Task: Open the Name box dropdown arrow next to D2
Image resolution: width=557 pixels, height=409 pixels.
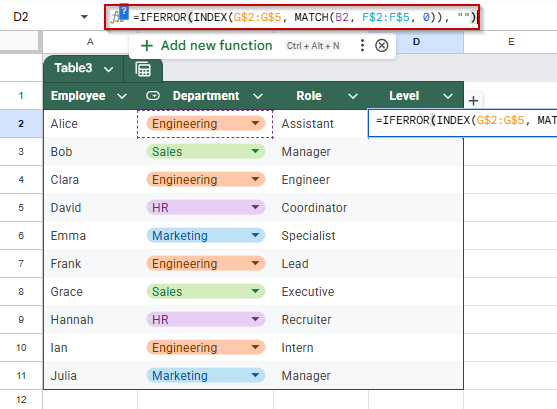Action: click(x=84, y=17)
